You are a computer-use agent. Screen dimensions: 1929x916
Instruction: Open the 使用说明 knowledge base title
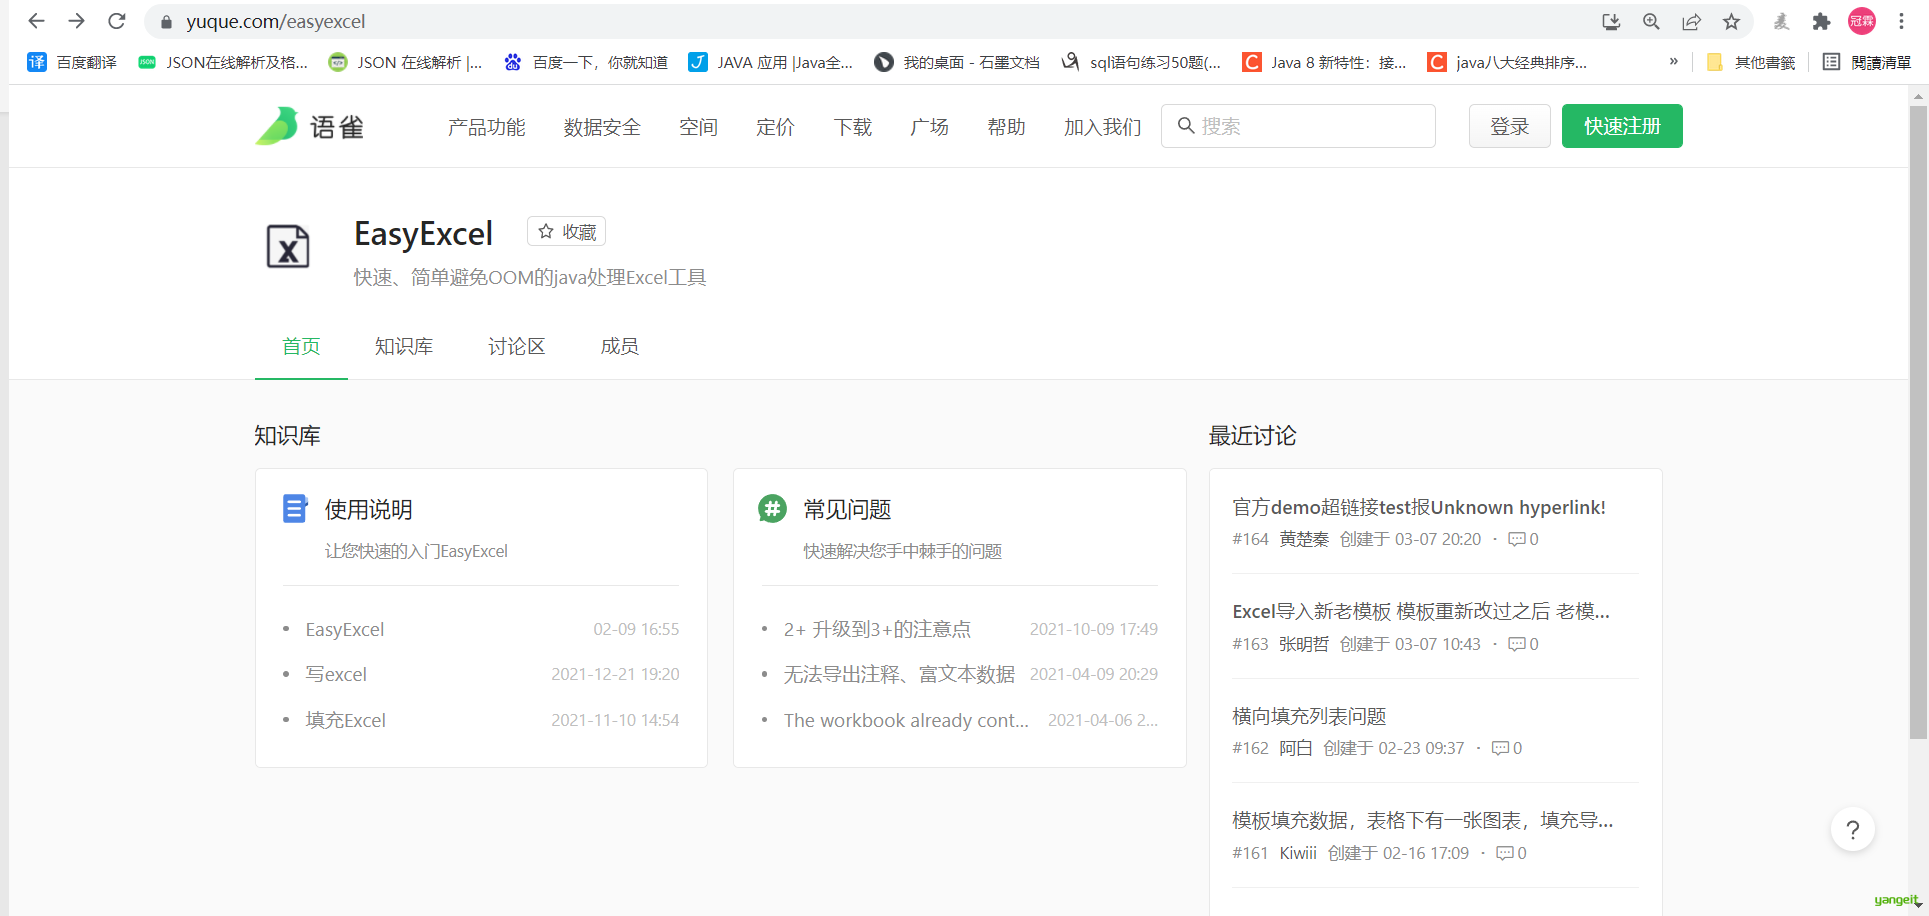coord(368,510)
